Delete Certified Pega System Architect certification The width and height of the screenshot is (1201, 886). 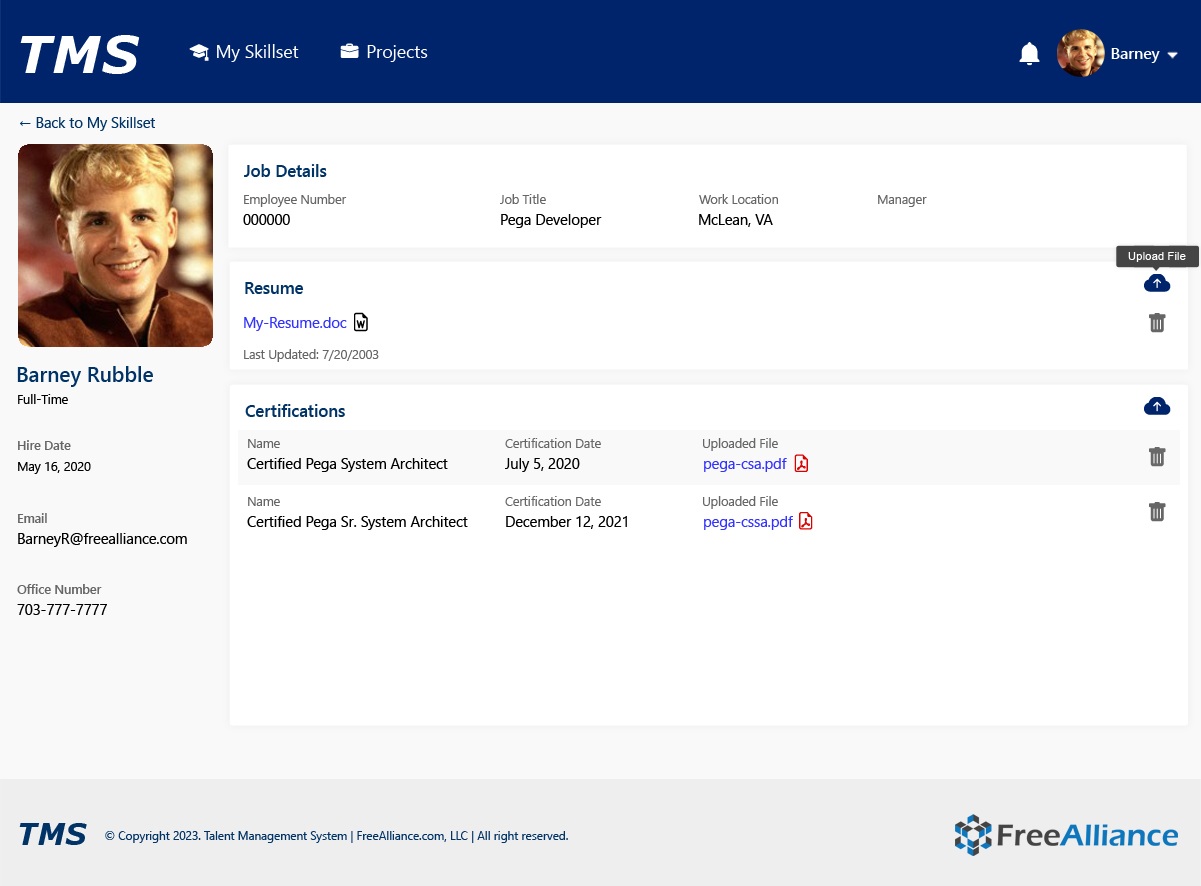click(1157, 457)
